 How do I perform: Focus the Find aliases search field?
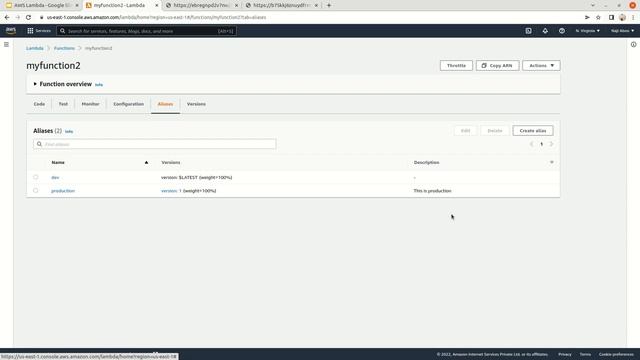155,144
